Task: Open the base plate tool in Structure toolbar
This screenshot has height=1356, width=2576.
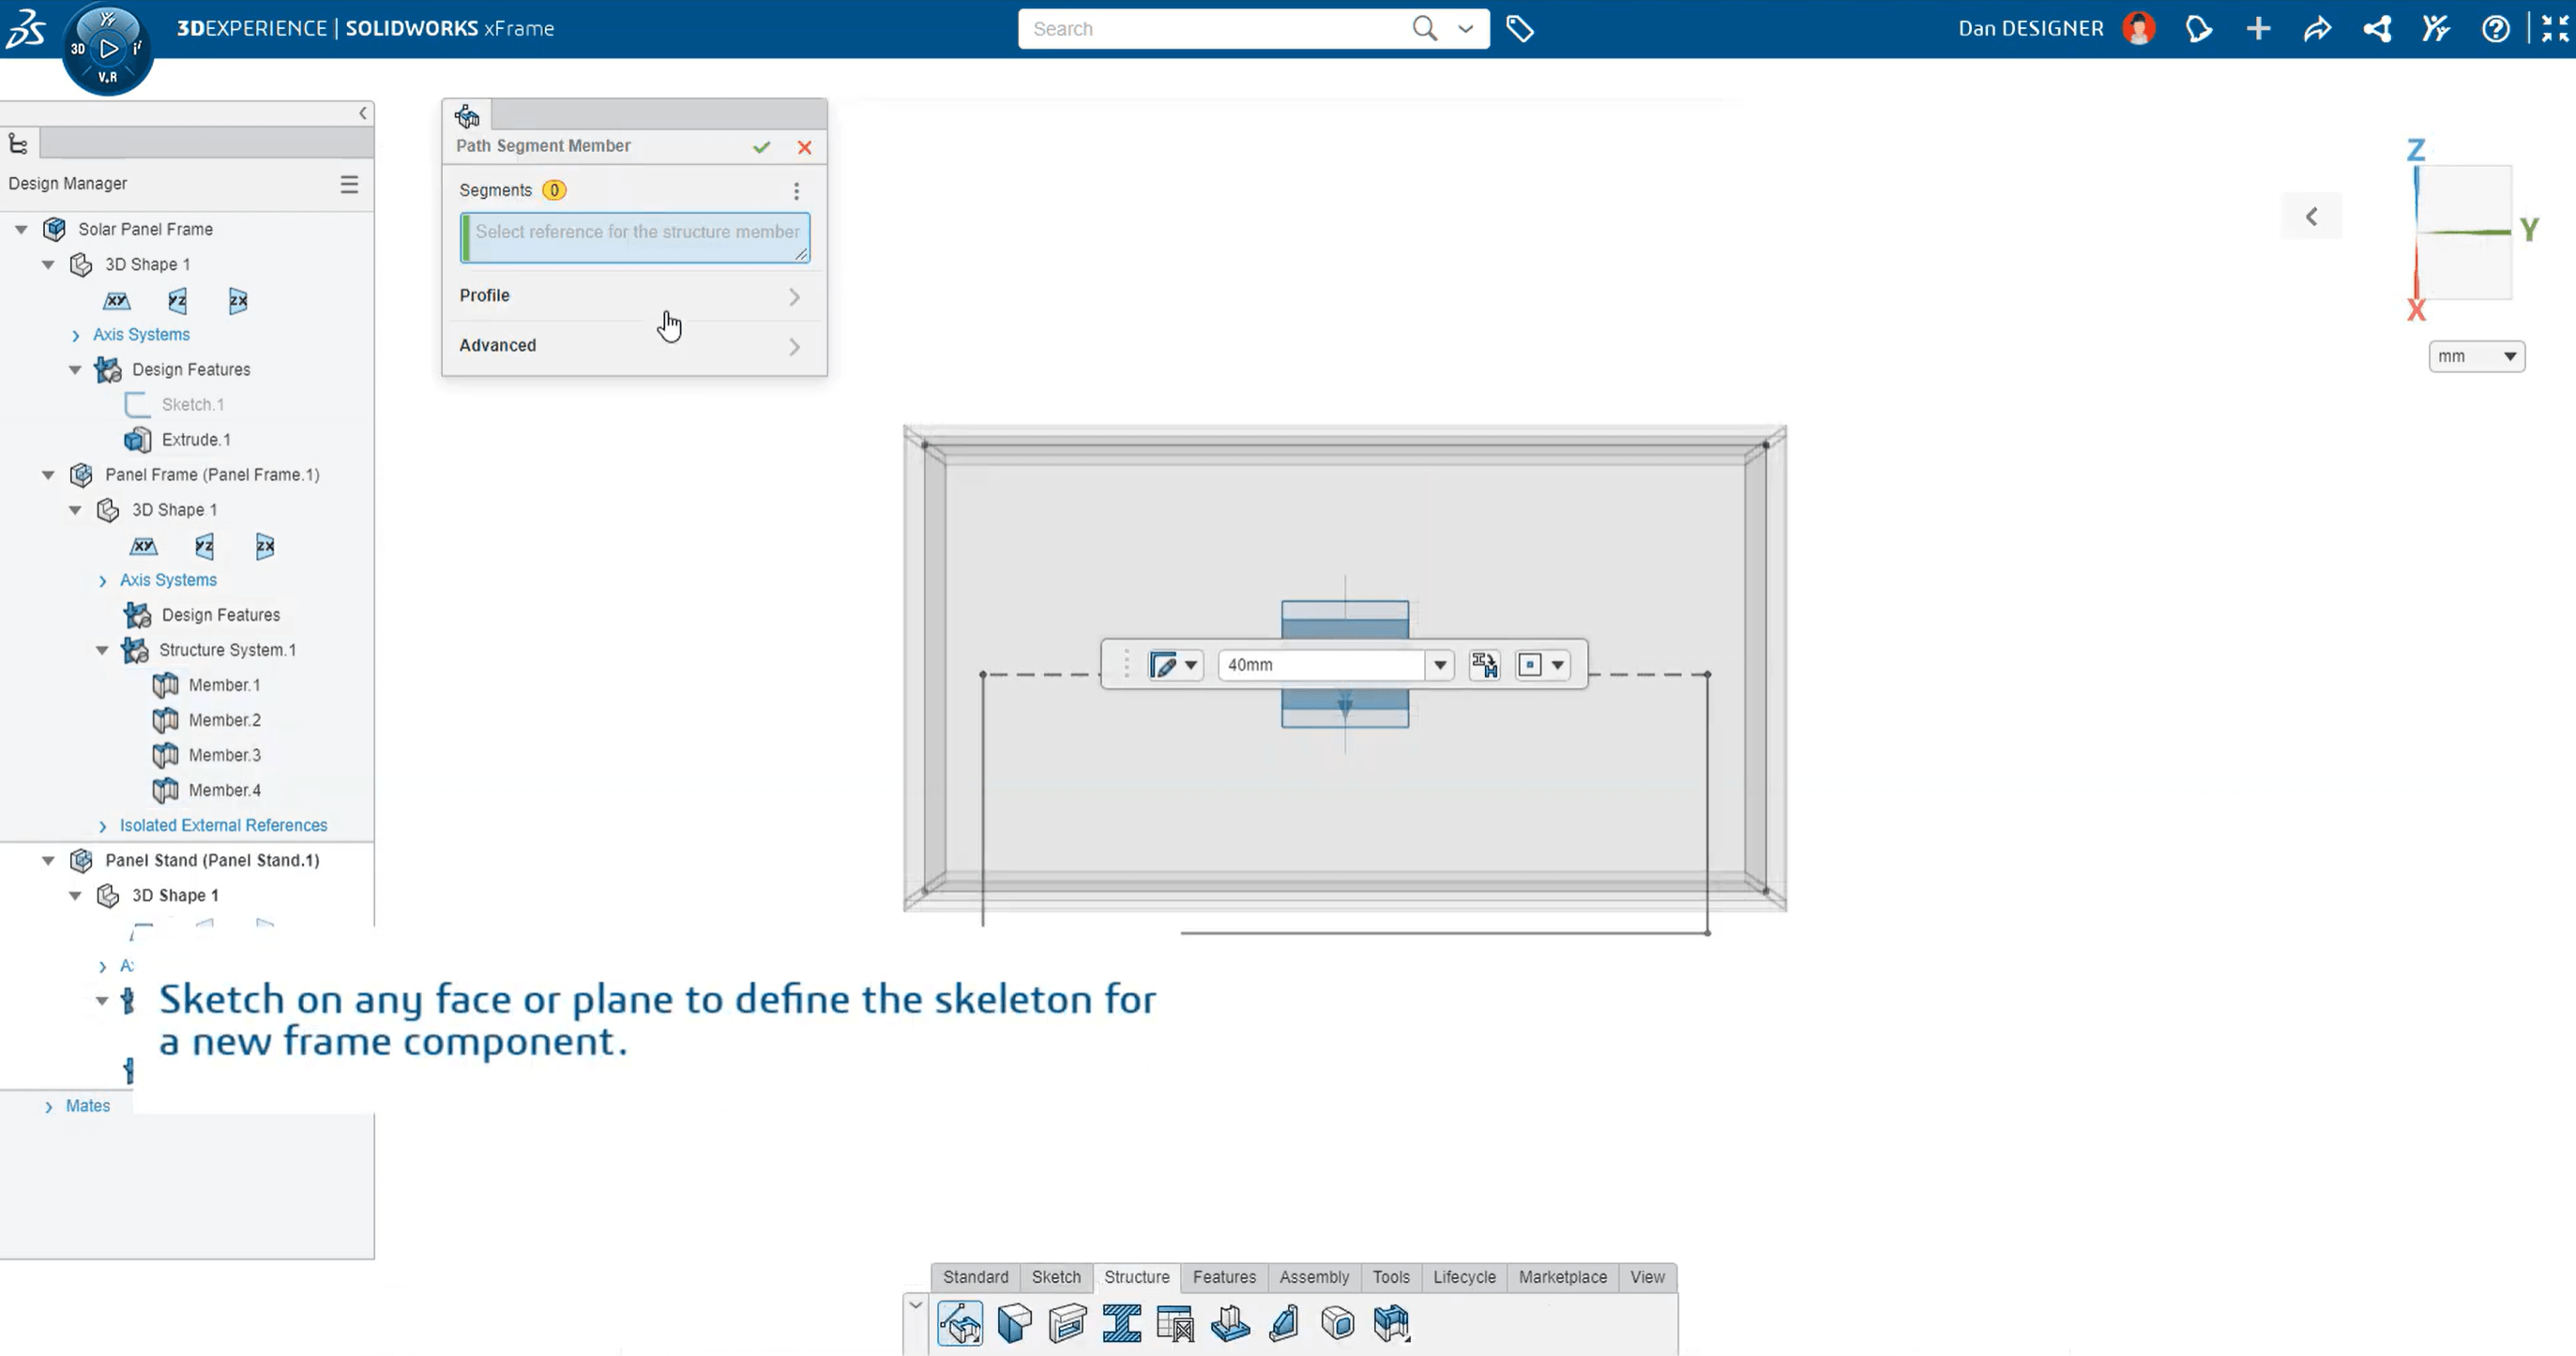Action: [x=1230, y=1323]
